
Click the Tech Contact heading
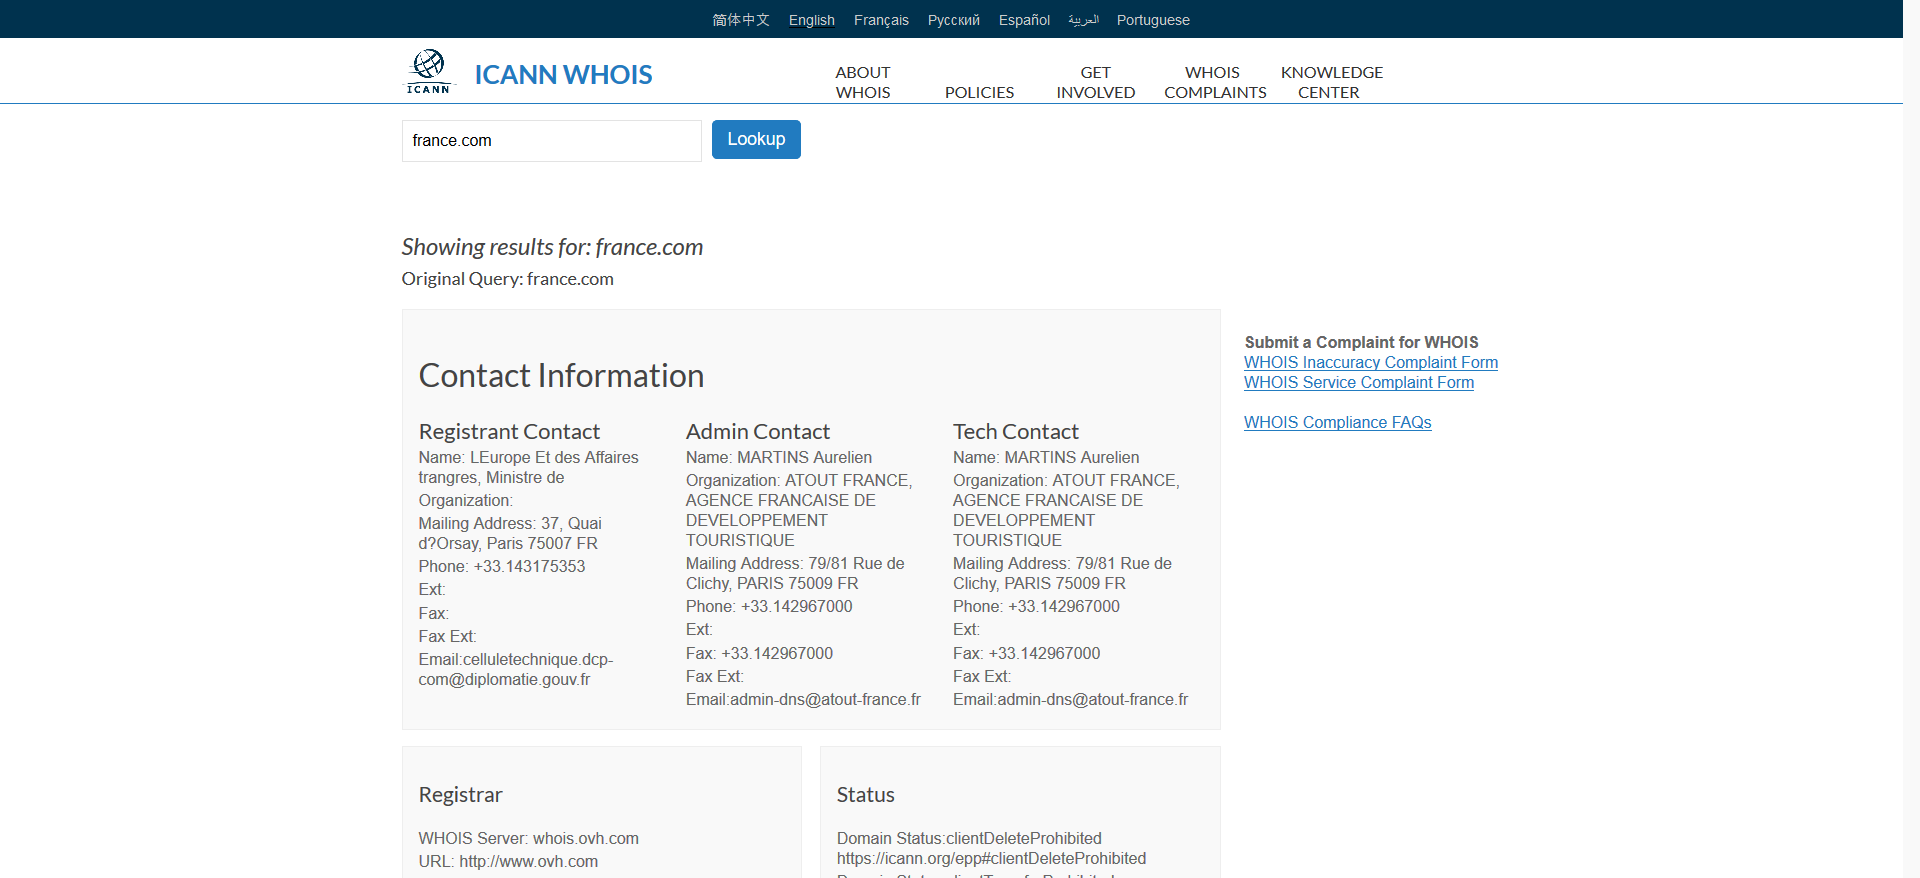[x=1015, y=432]
